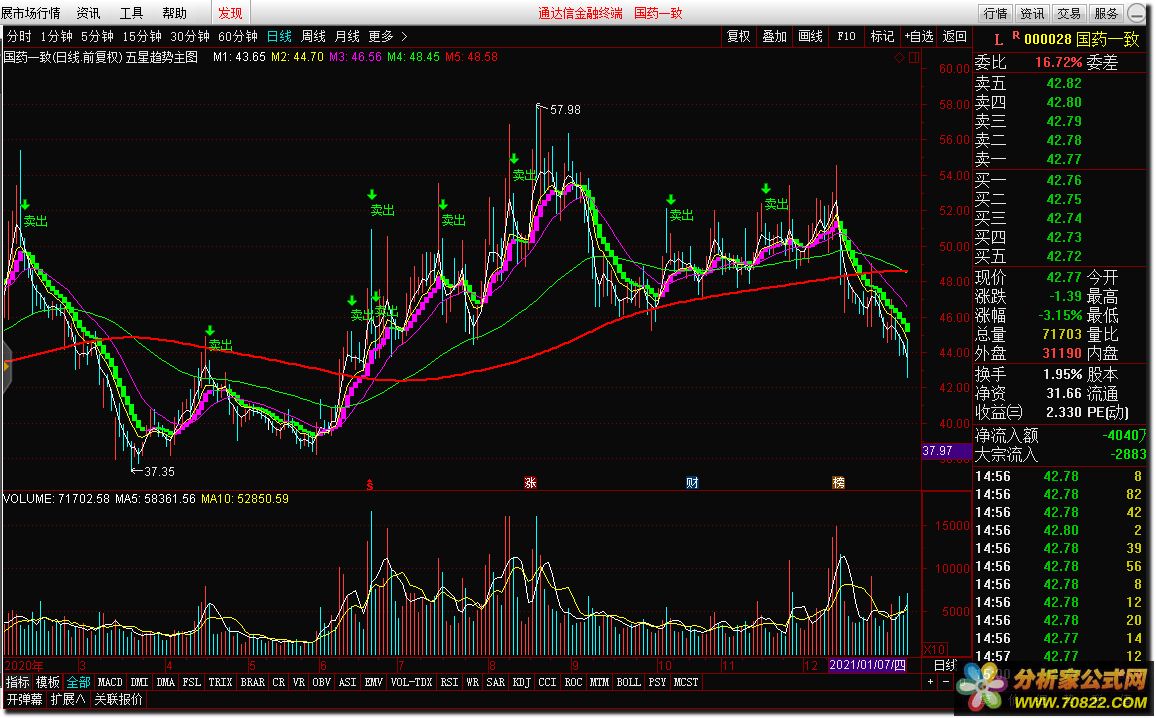Select the 全部 indicators tab
The width and height of the screenshot is (1156, 718).
(x=79, y=683)
